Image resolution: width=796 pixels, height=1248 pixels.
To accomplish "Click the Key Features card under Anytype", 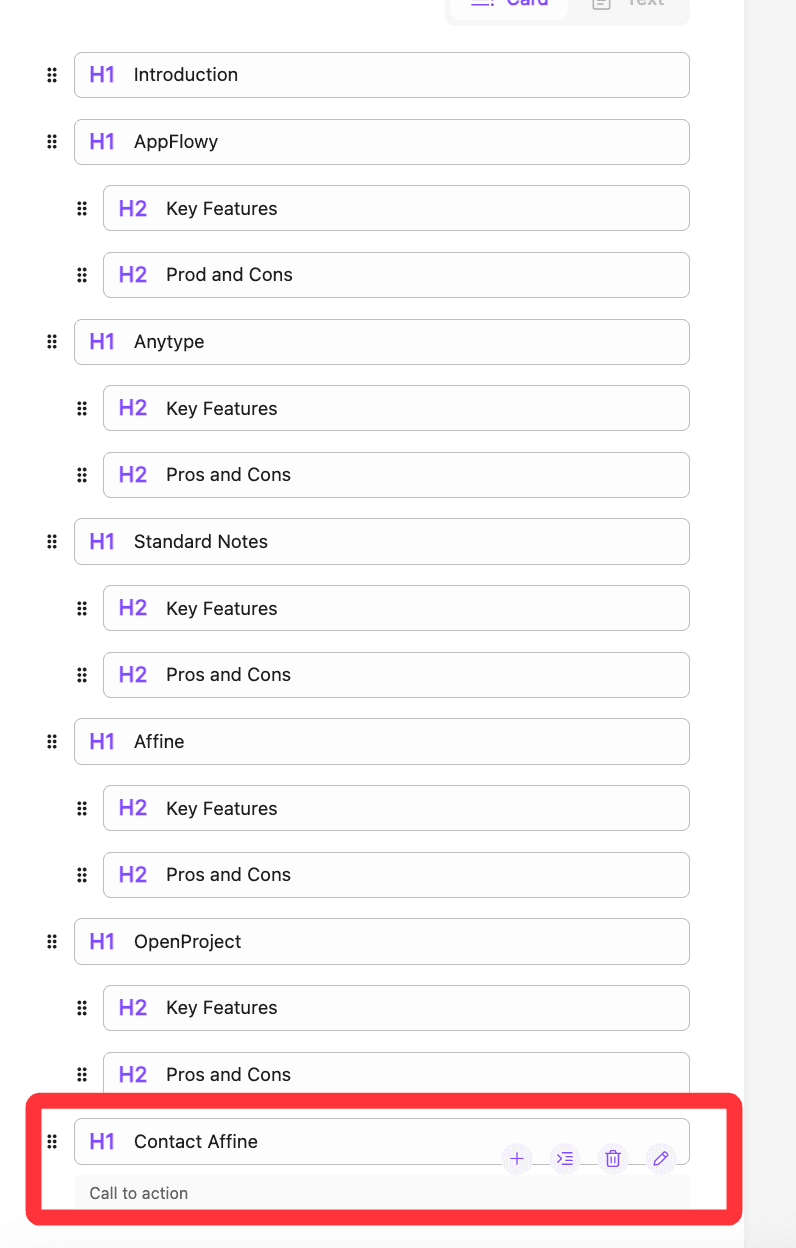I will (x=396, y=408).
